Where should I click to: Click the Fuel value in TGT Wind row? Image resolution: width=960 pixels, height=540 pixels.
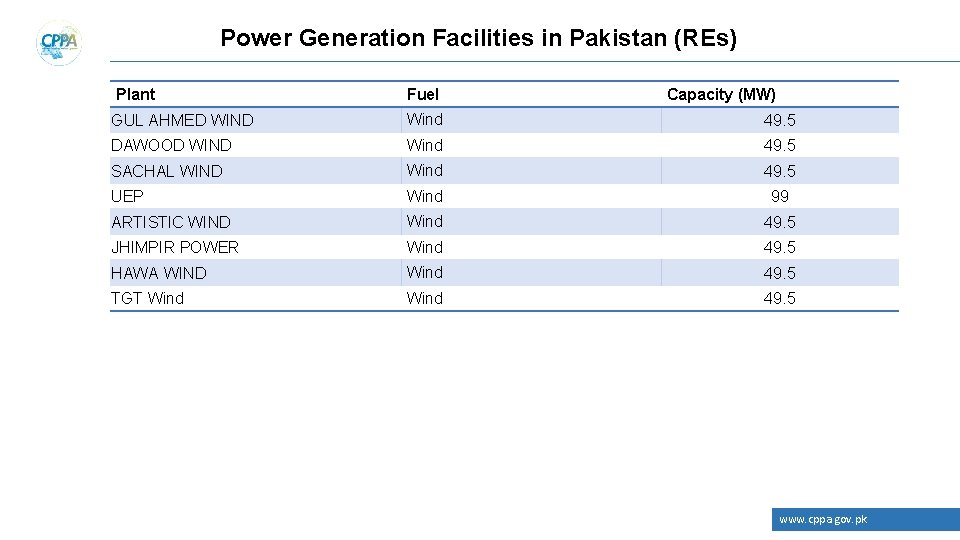coord(424,298)
